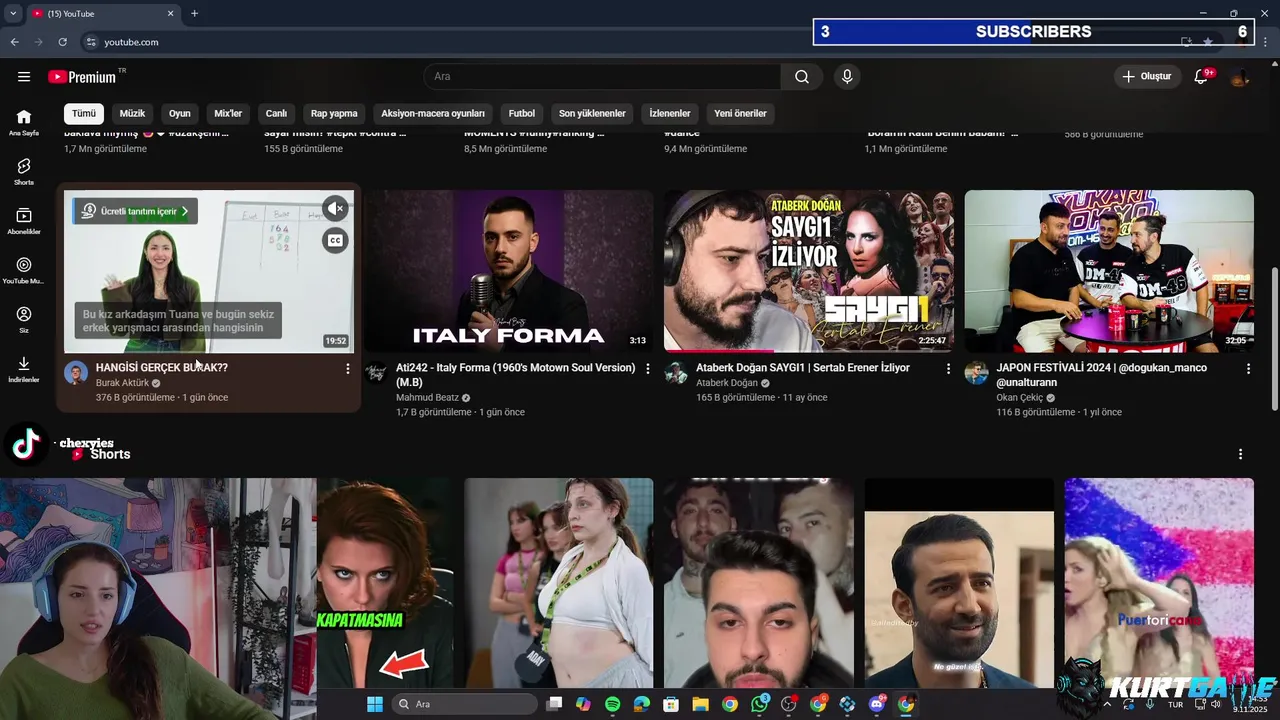Open the Italy Forma video thumbnail
Viewport: 1280px width, 720px height.
(509, 271)
